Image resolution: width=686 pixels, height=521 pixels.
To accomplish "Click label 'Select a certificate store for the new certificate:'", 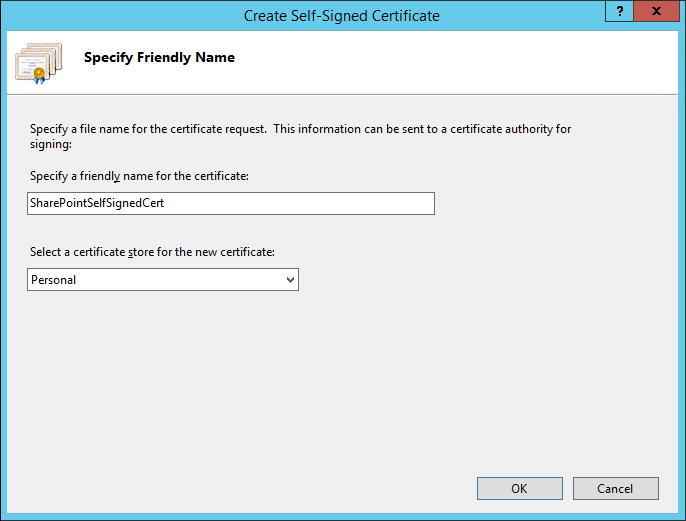I will (x=152, y=252).
